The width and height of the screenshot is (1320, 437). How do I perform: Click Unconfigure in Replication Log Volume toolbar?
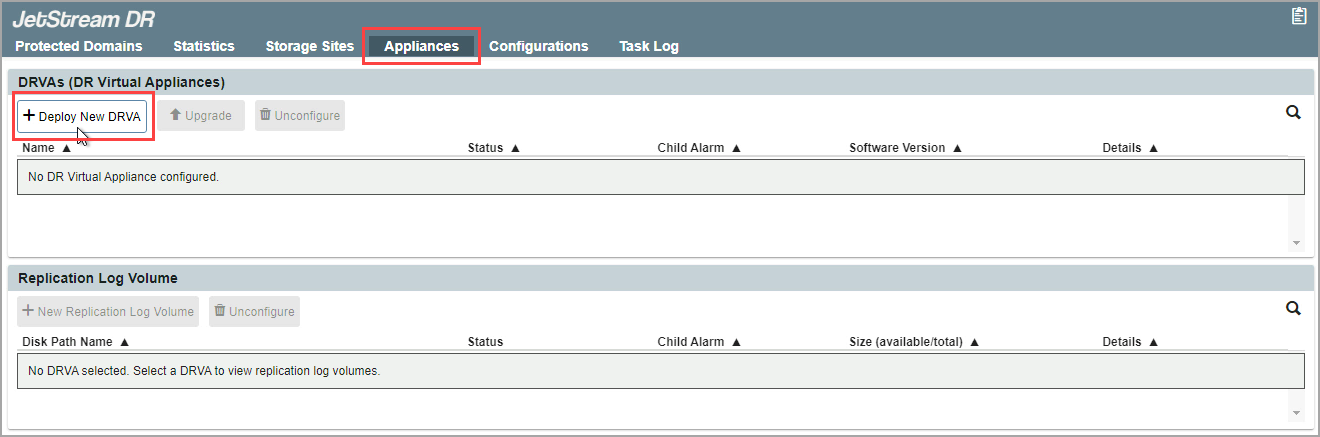tap(254, 312)
